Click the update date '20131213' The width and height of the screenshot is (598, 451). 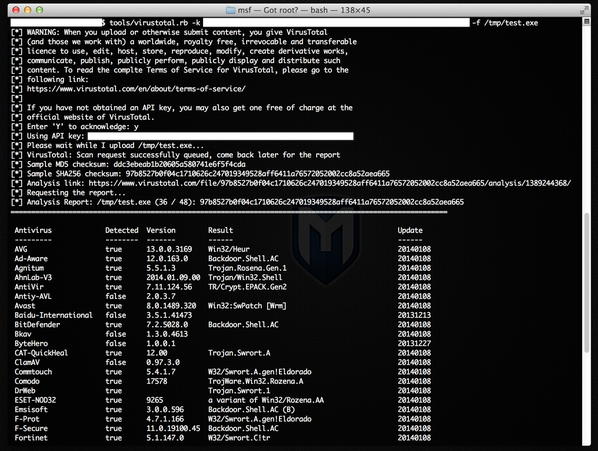click(x=414, y=315)
